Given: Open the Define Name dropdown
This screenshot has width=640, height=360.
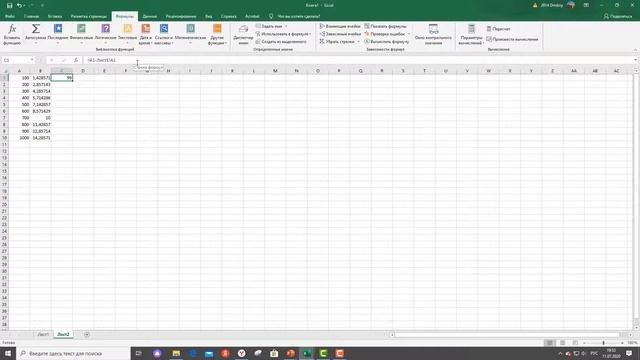Looking at the screenshot, I should (x=286, y=26).
